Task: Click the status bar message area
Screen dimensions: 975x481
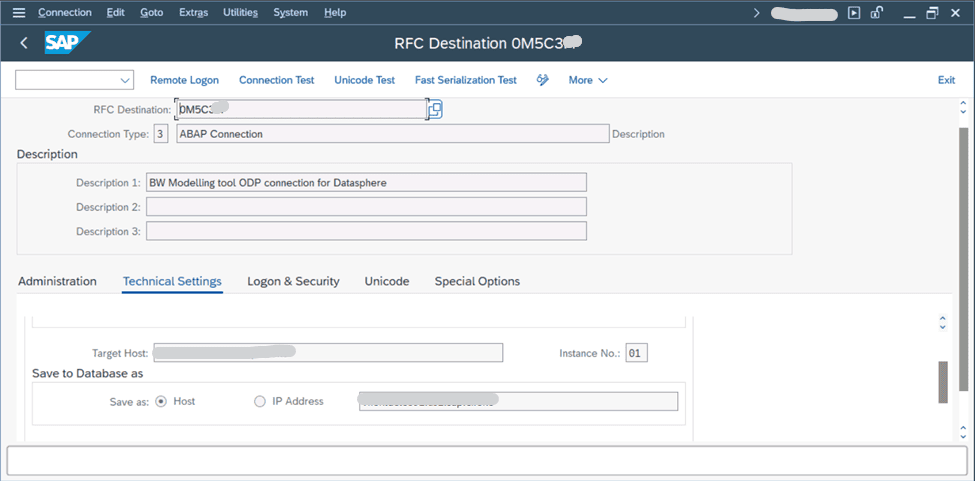Action: coord(487,460)
